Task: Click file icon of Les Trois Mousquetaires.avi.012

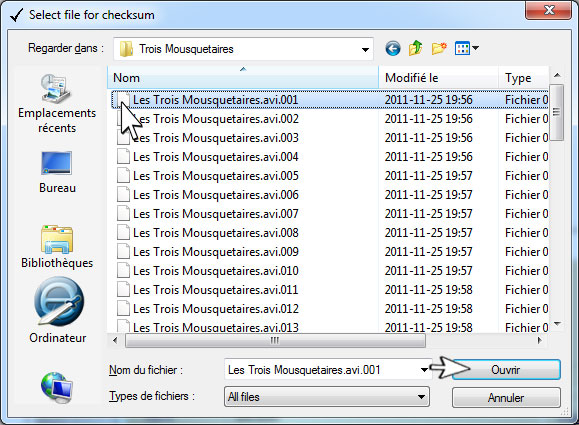Action: [x=123, y=309]
